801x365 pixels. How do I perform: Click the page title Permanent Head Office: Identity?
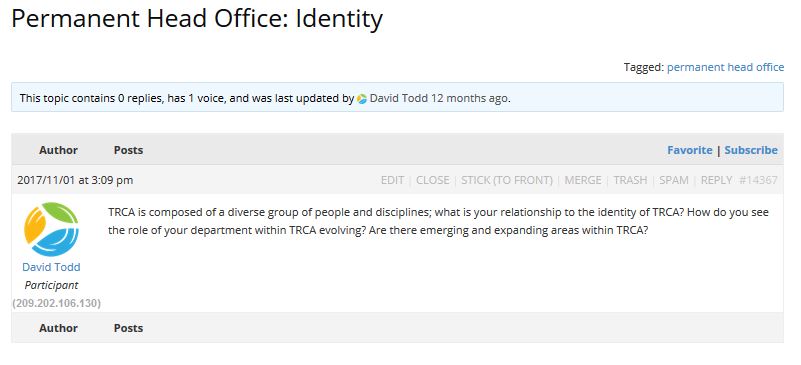point(197,19)
